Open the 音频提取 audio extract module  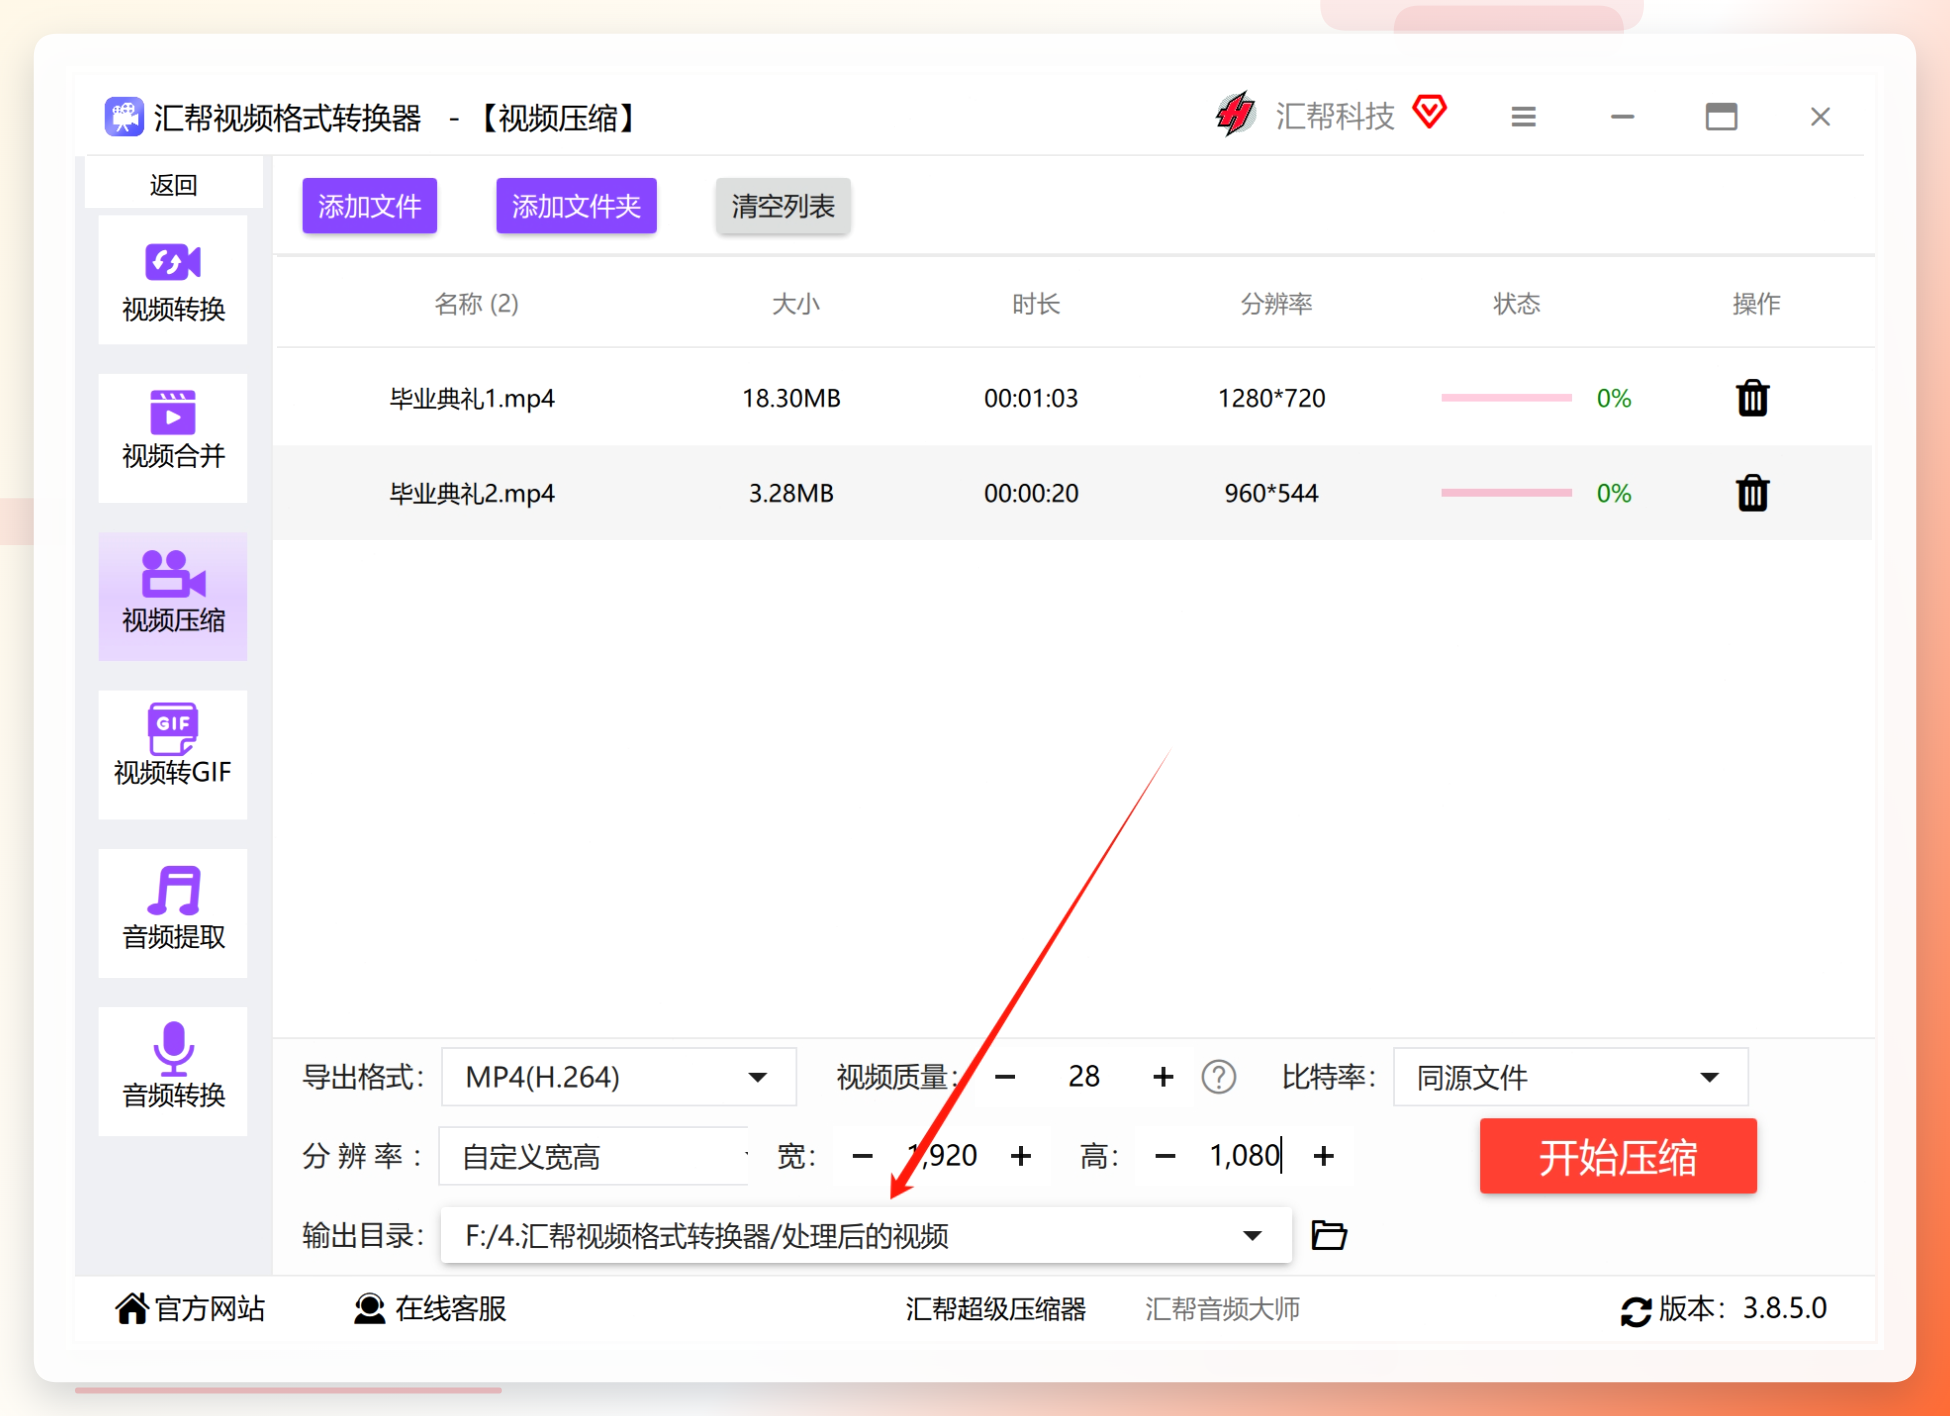(x=173, y=912)
